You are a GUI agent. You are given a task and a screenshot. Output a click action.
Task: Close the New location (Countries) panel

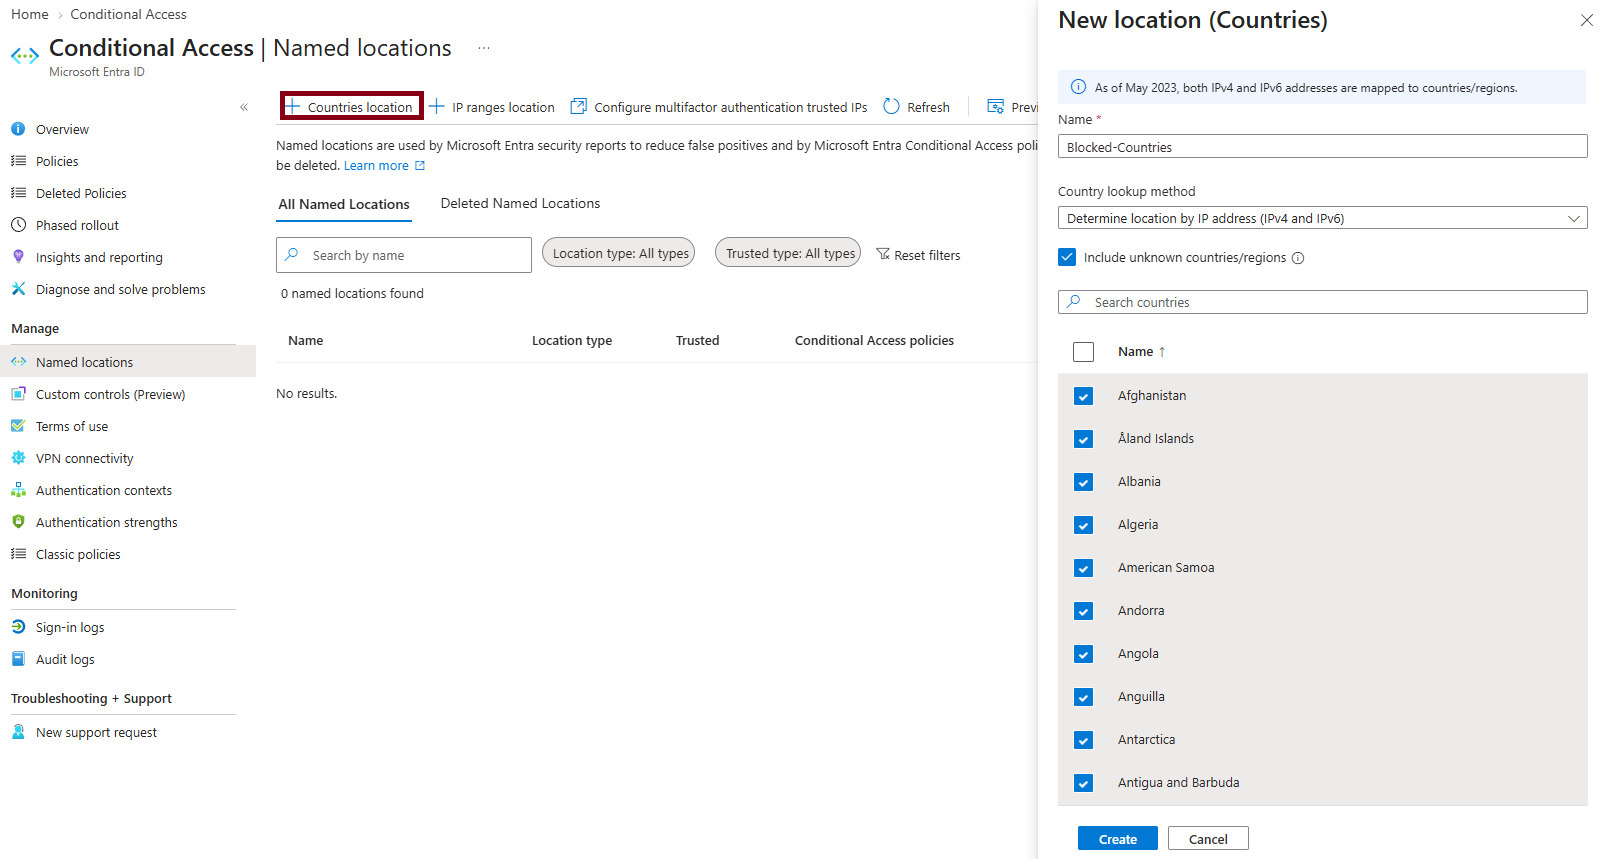click(1586, 20)
